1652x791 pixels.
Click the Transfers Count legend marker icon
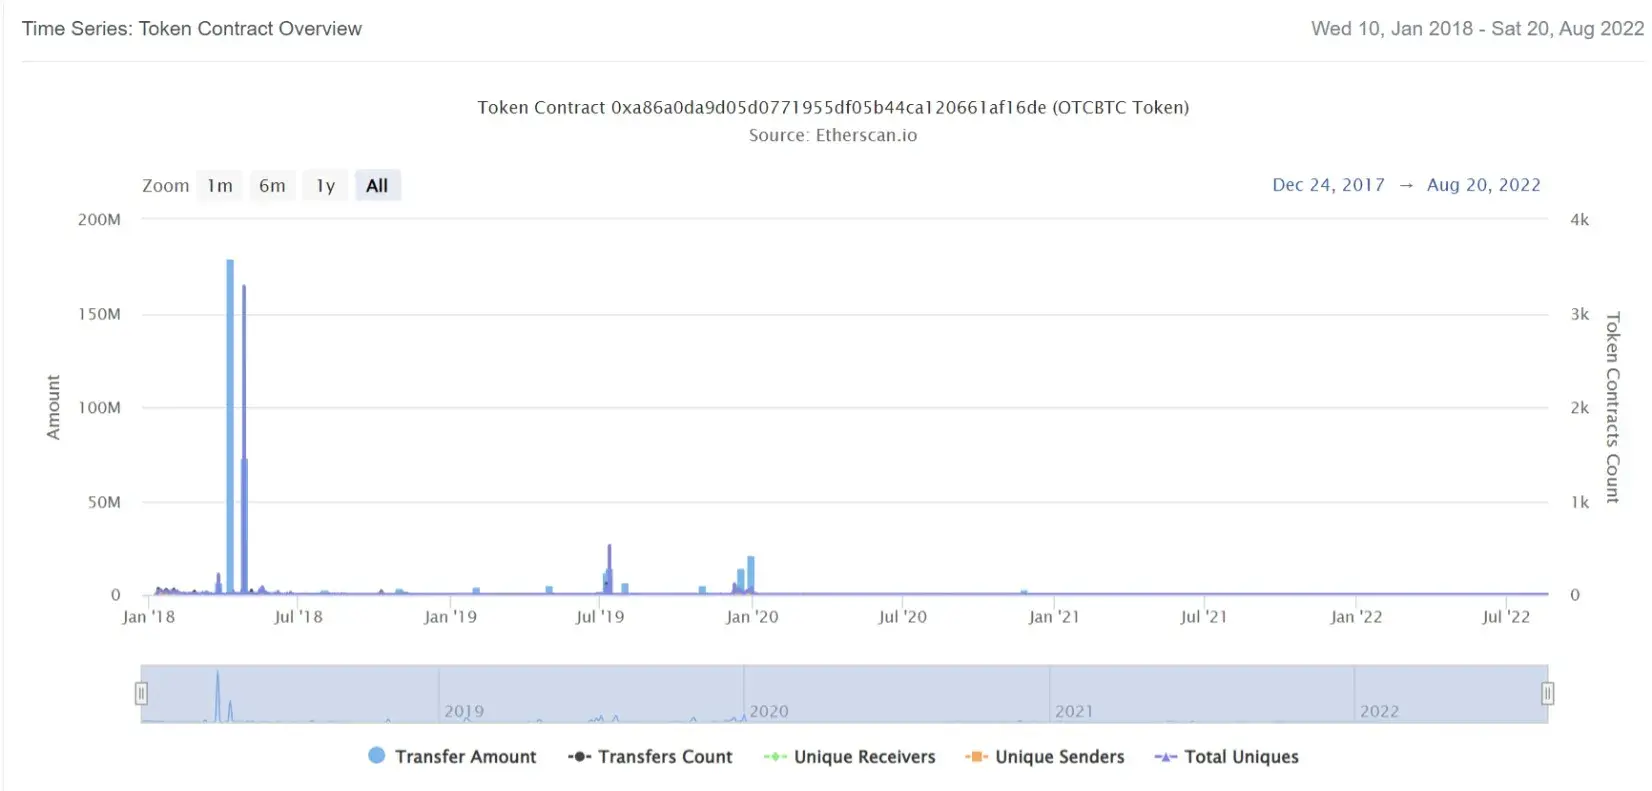tap(579, 757)
